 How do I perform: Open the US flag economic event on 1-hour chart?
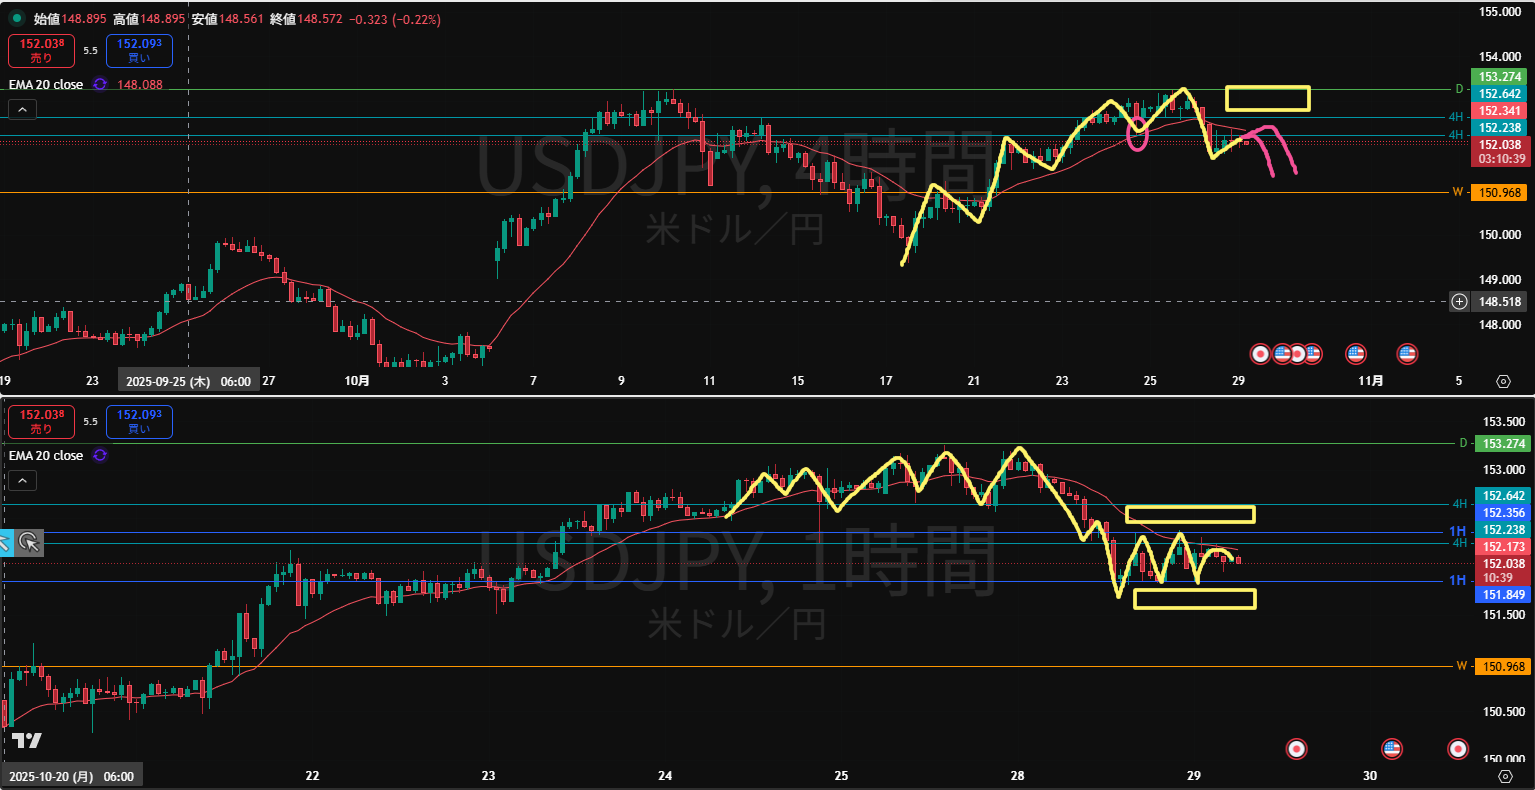click(1391, 748)
